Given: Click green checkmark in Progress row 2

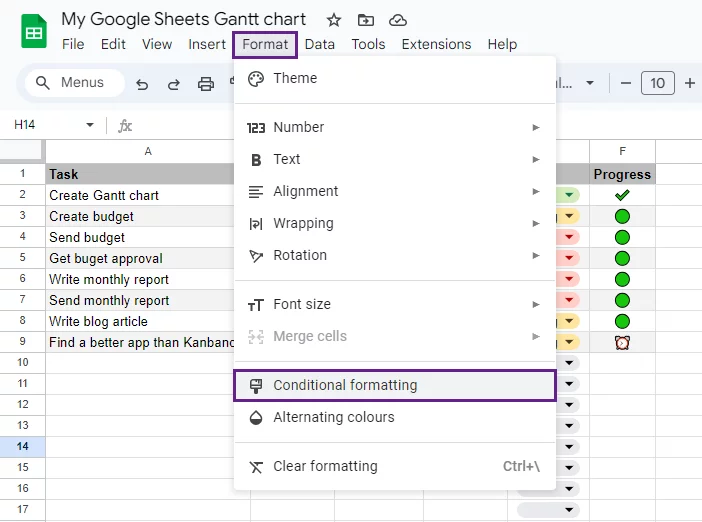Looking at the screenshot, I should coord(622,195).
